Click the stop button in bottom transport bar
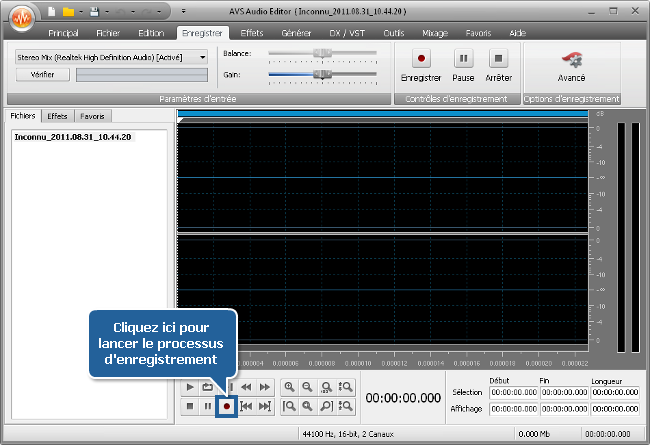The image size is (650, 445). coord(190,406)
